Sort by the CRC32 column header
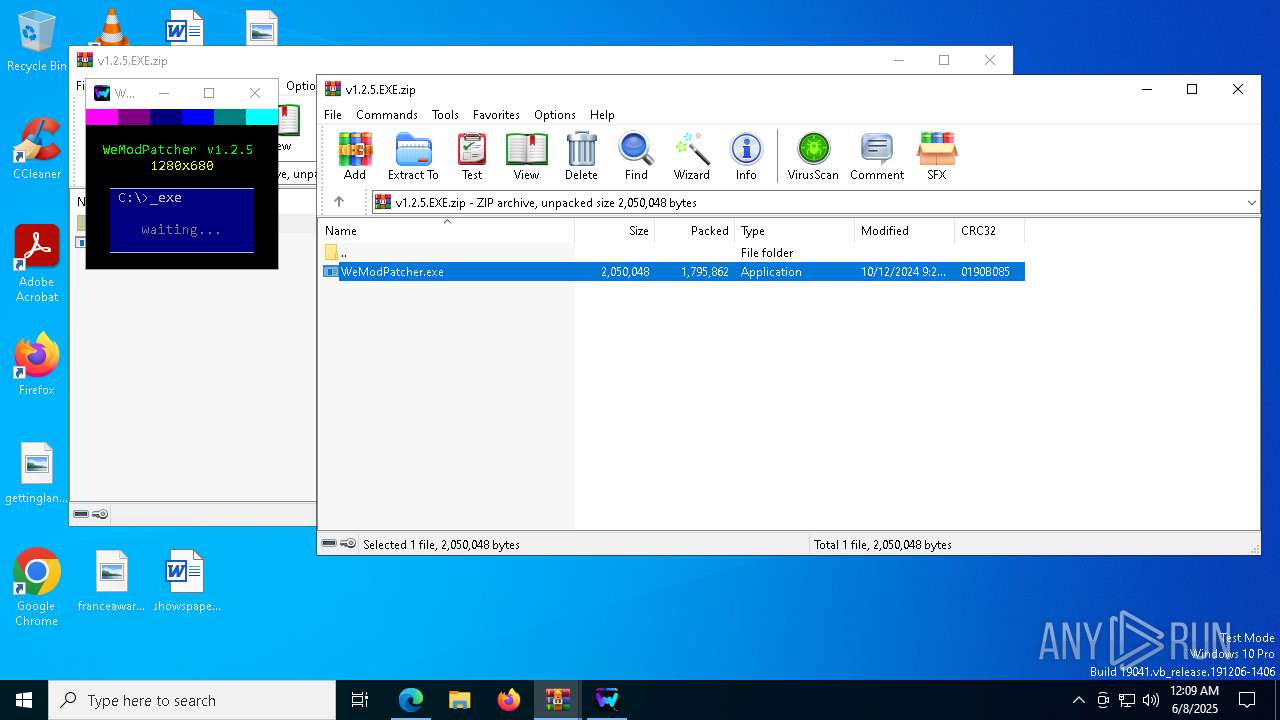Image resolution: width=1280 pixels, height=720 pixels. coord(990,231)
